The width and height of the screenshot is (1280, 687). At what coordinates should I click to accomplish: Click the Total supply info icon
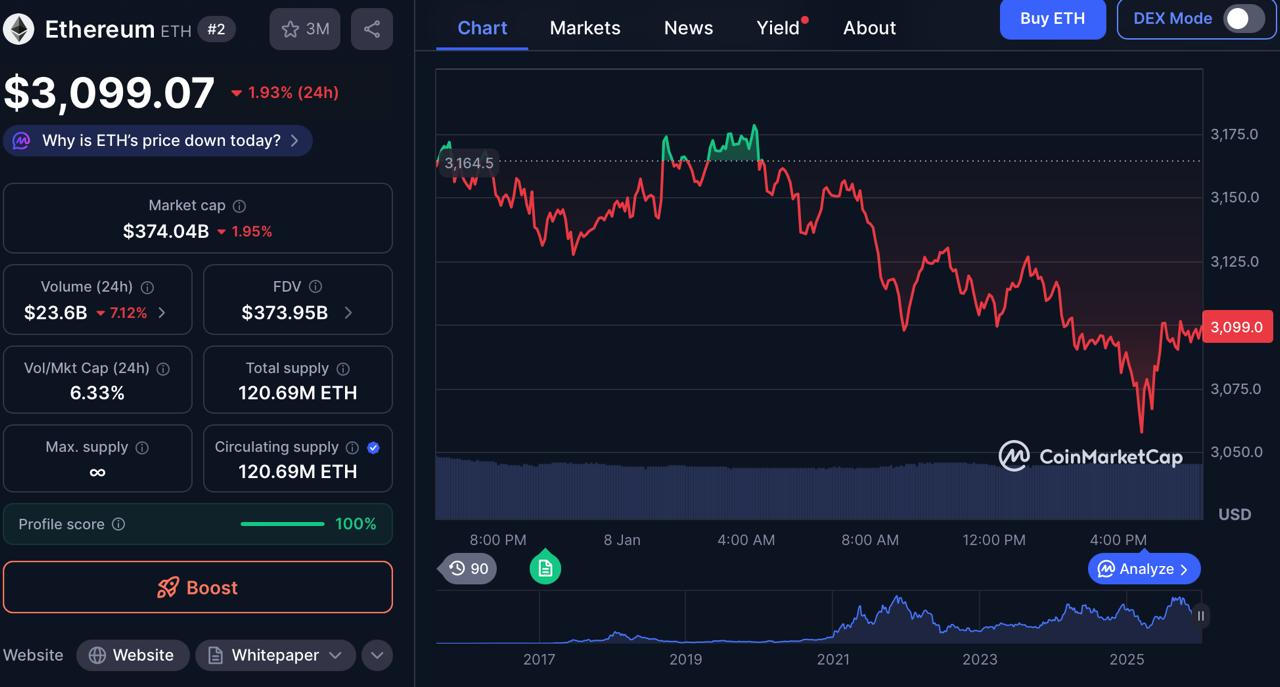pyautogui.click(x=343, y=368)
